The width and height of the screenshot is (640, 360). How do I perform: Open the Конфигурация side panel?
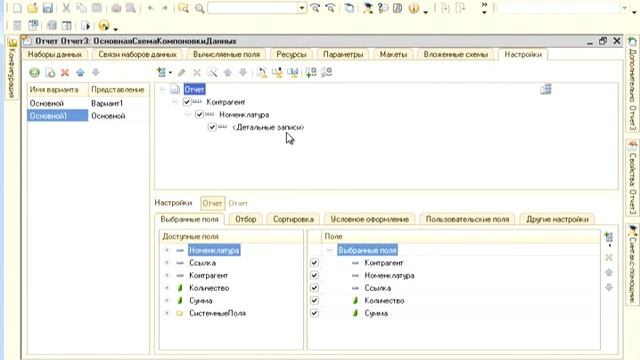(x=12, y=69)
